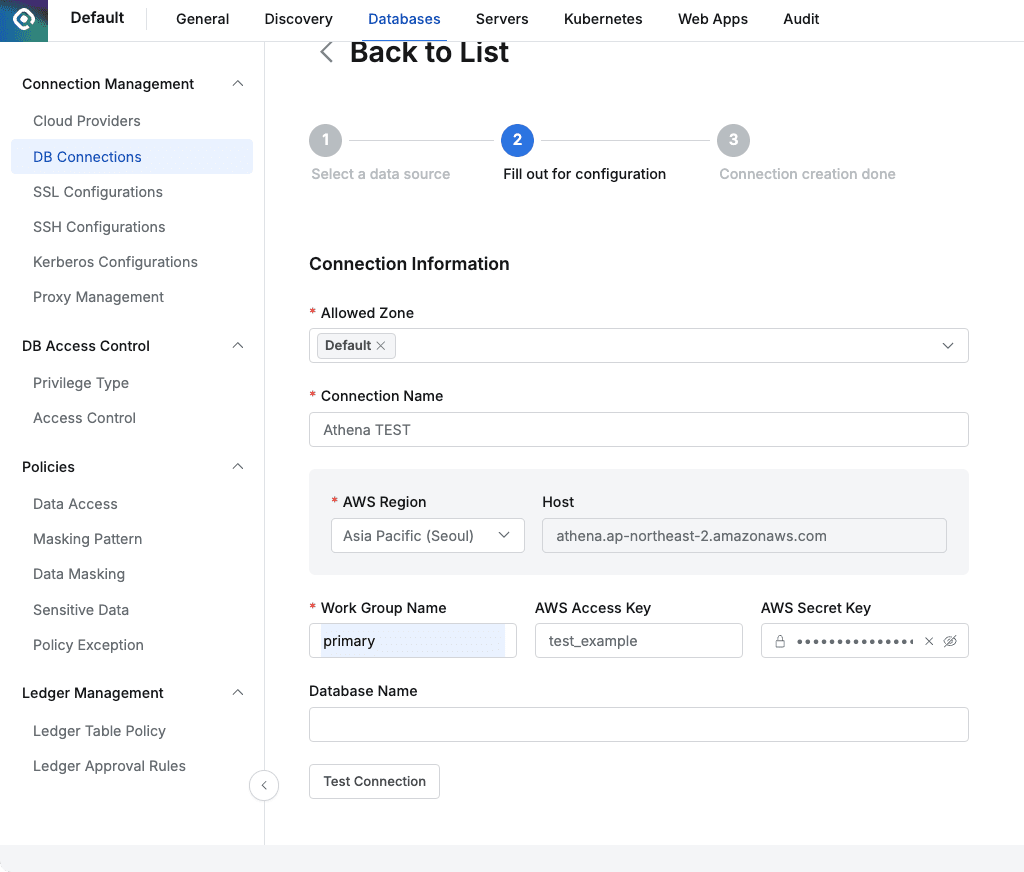
Task: Open the Allowed Zone dropdown
Action: coord(947,346)
